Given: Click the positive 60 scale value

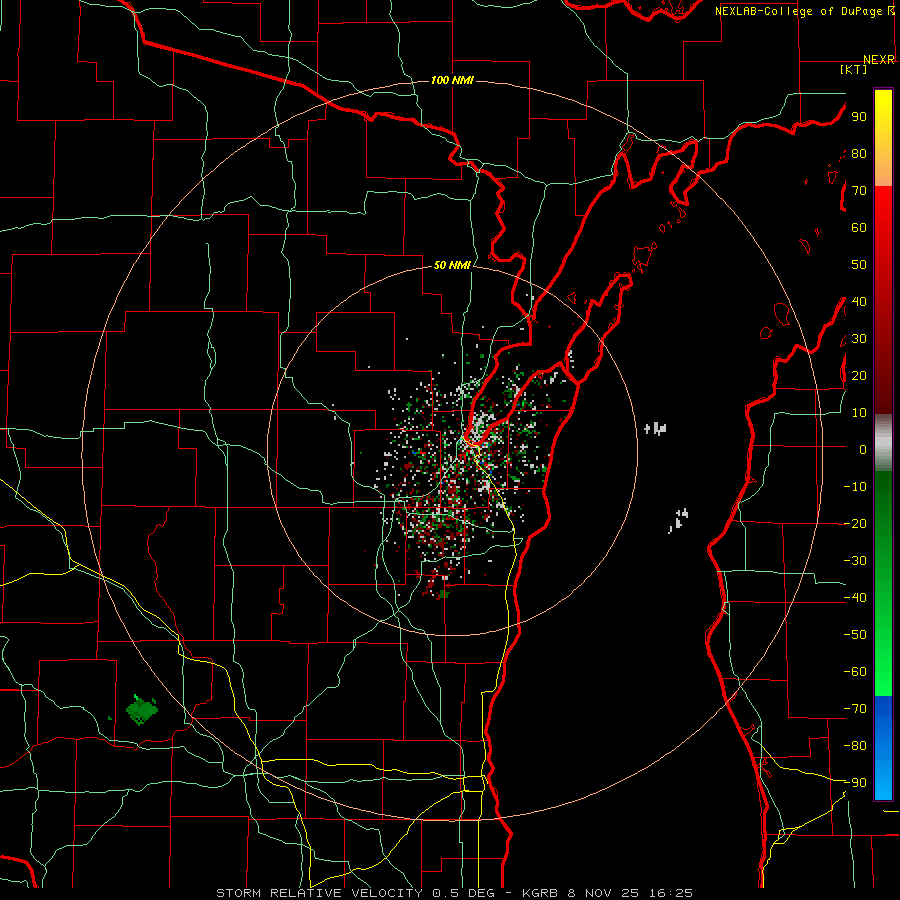Looking at the screenshot, I should point(859,228).
